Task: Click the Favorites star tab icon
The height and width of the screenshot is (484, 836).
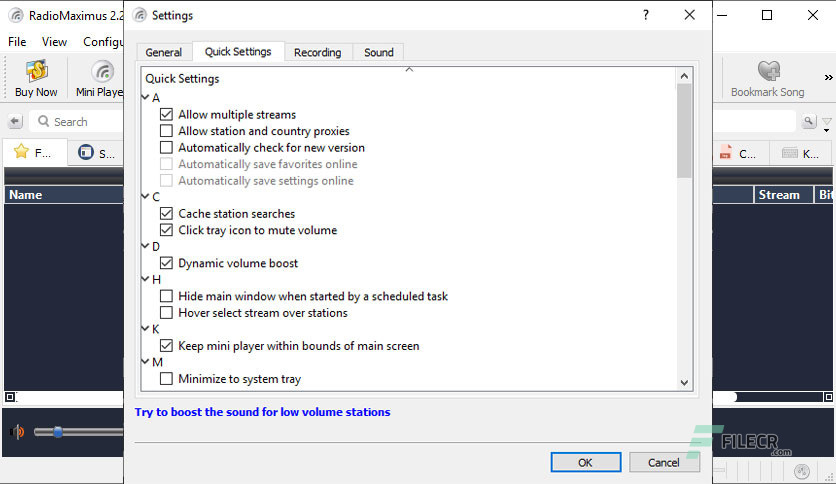Action: (21, 151)
